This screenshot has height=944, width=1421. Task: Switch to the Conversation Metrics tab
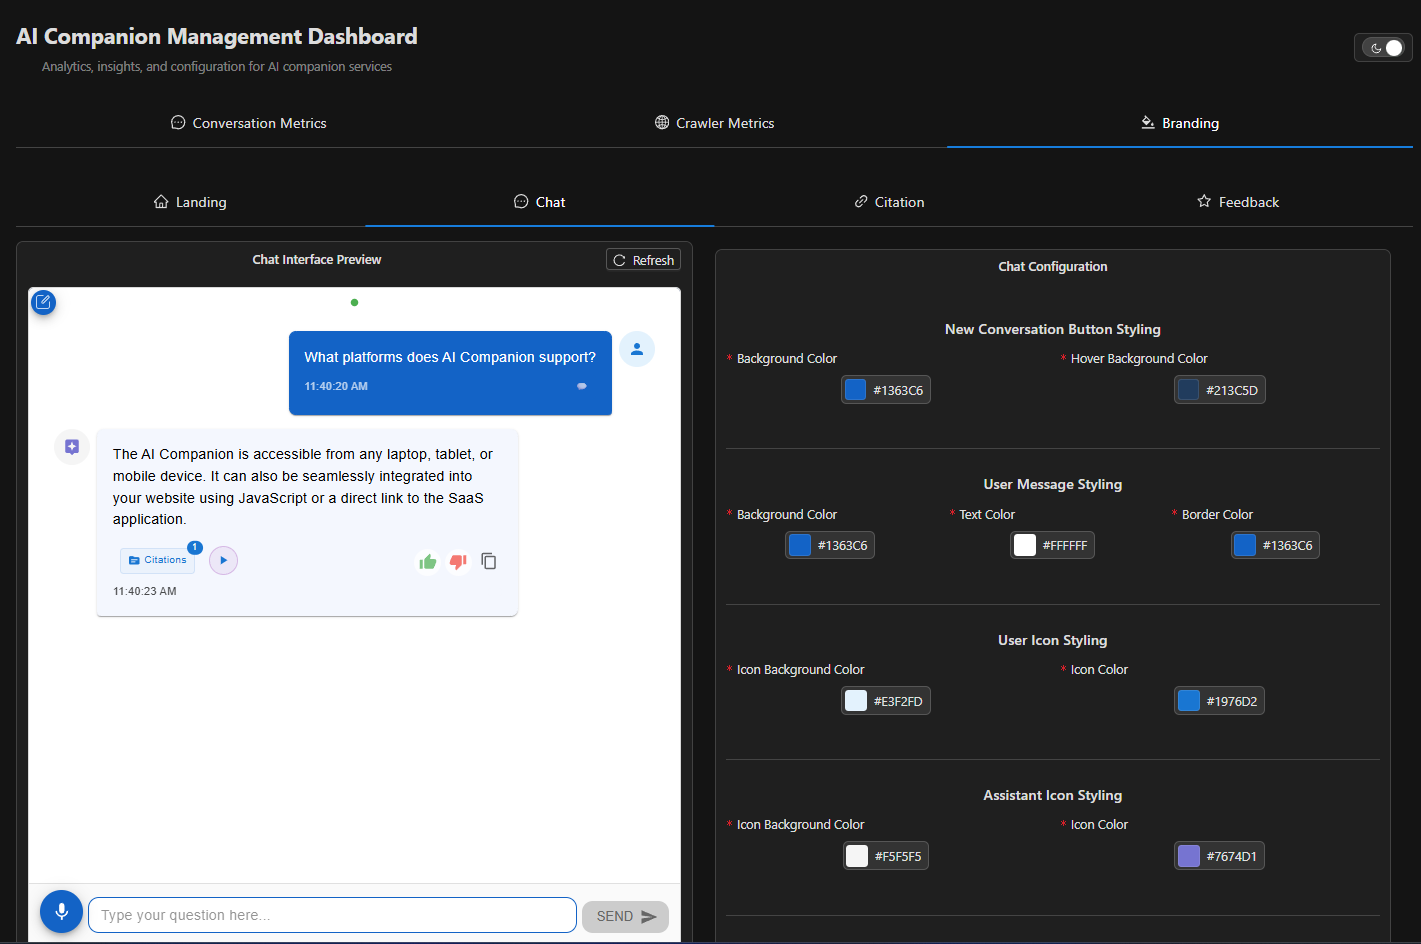click(248, 122)
